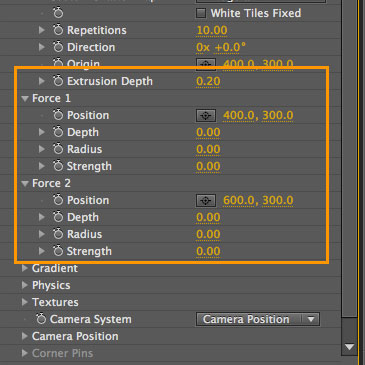Expand the Direction property
Image resolution: width=365 pixels, height=365 pixels.
42,47
